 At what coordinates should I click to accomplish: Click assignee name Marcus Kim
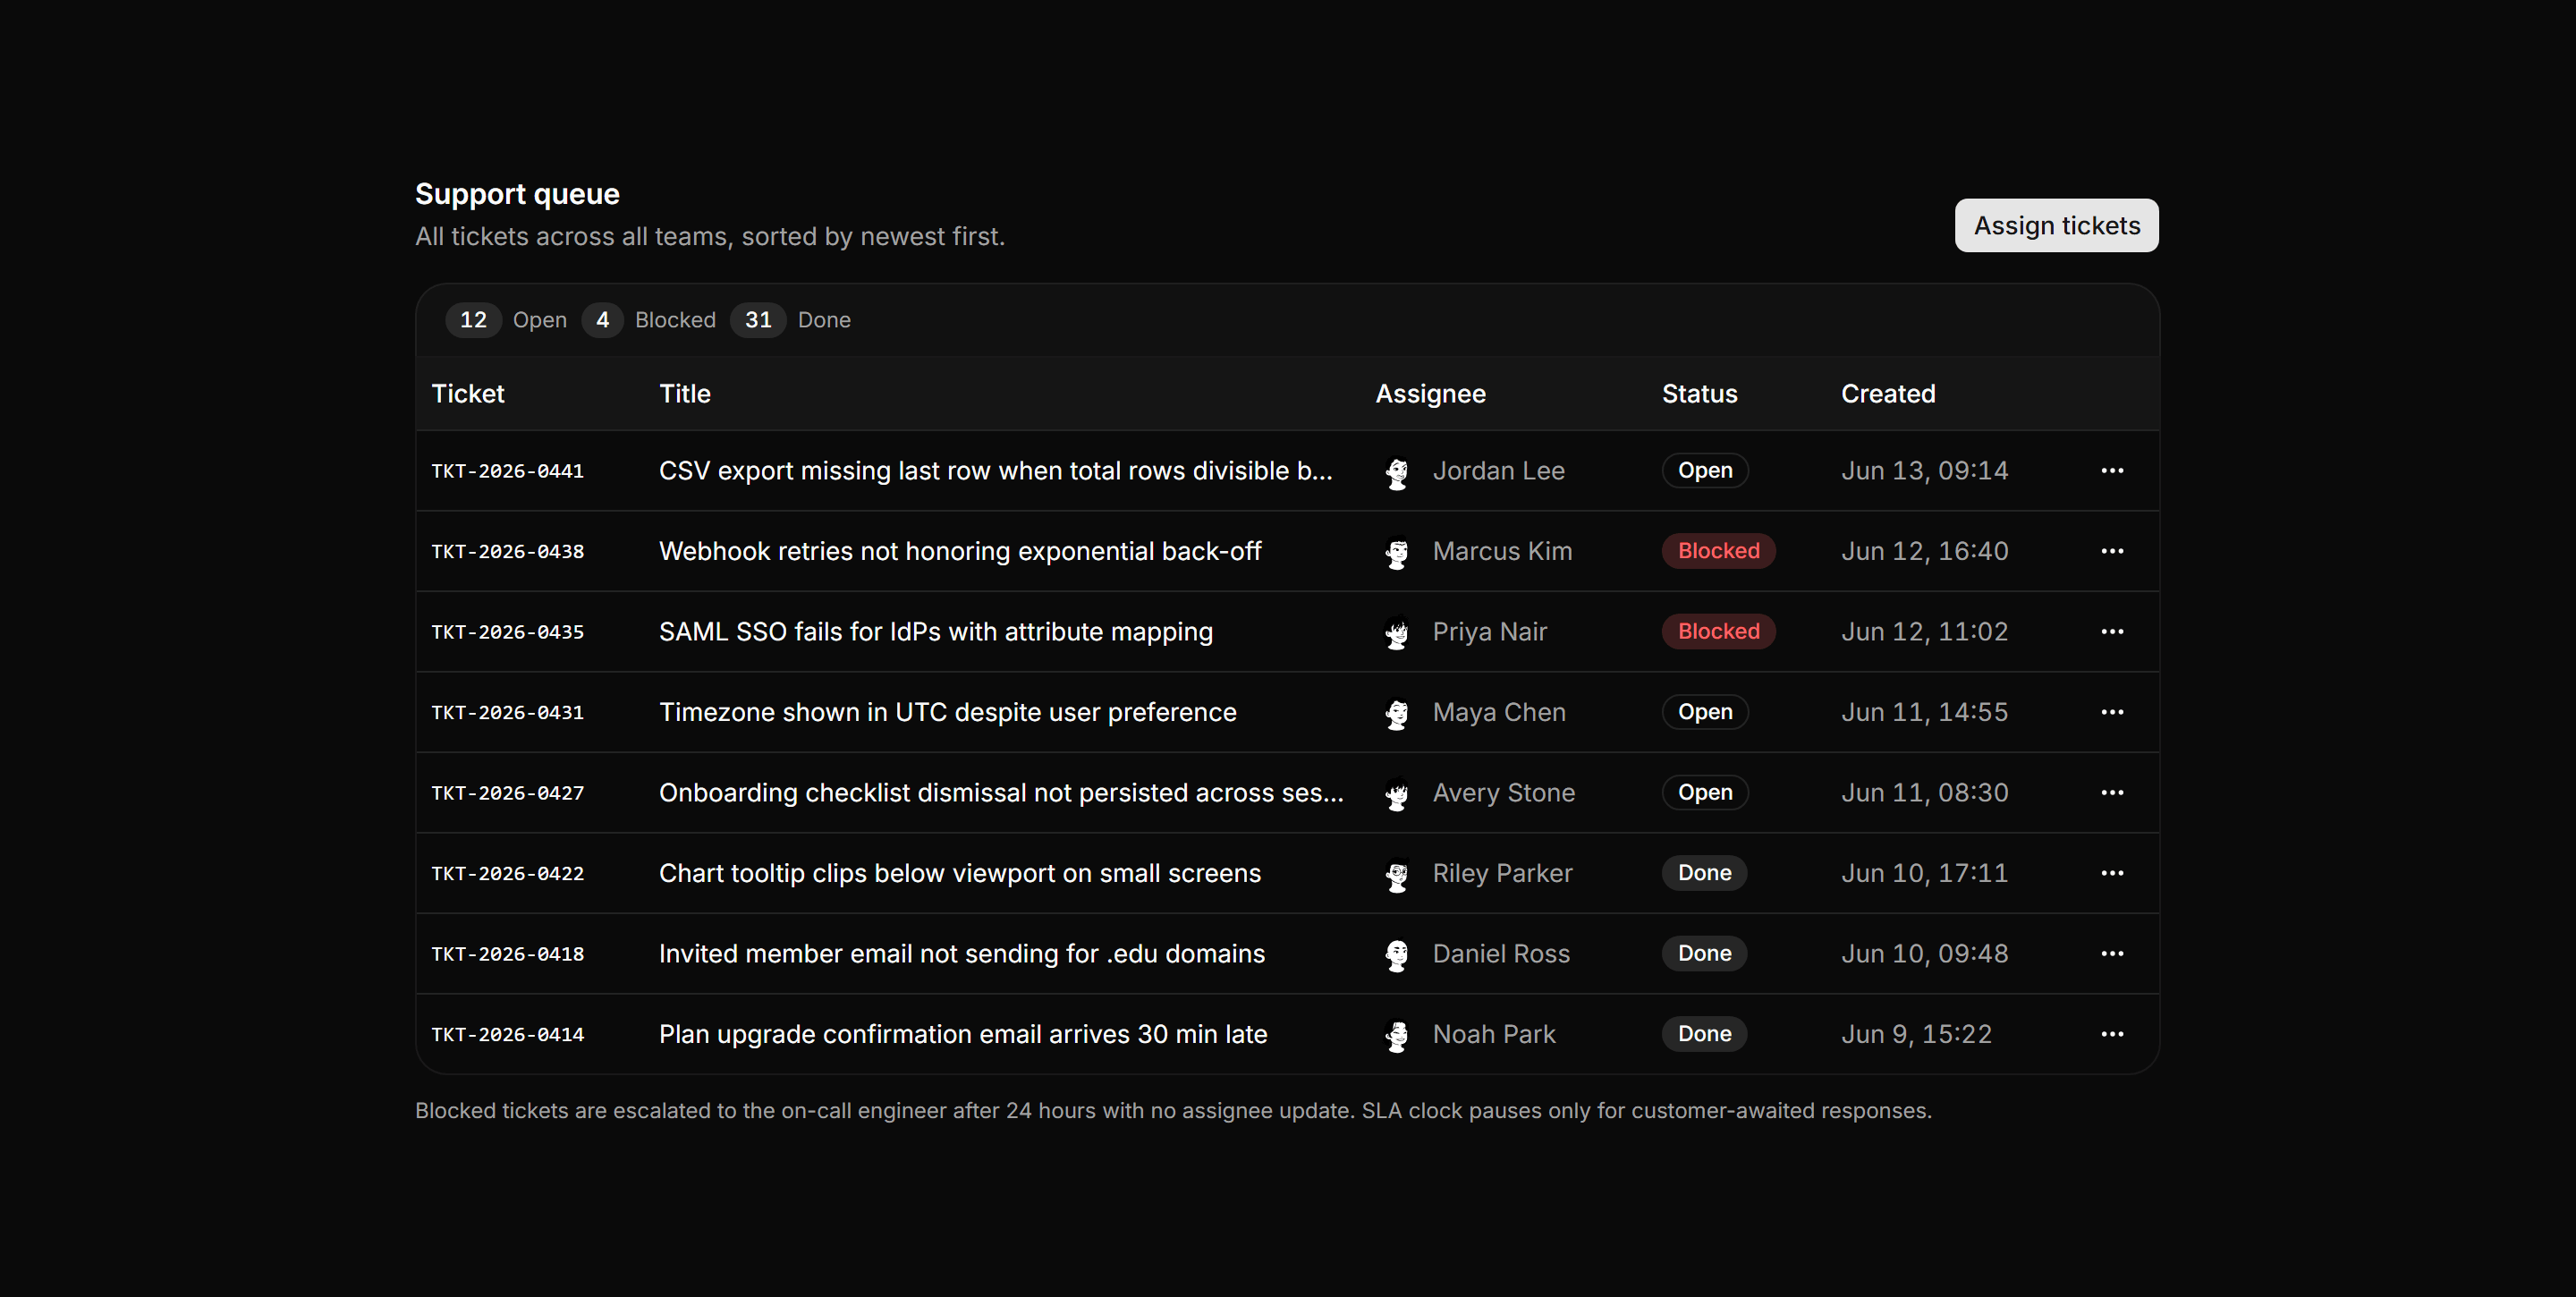(x=1503, y=551)
